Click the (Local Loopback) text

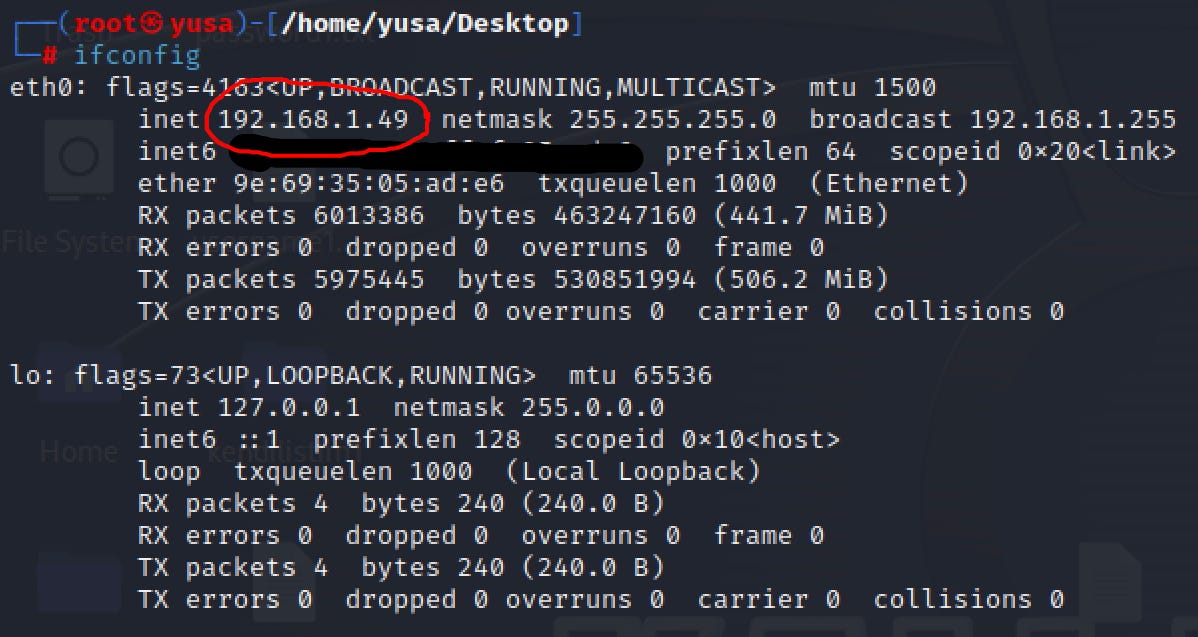pos(633,471)
